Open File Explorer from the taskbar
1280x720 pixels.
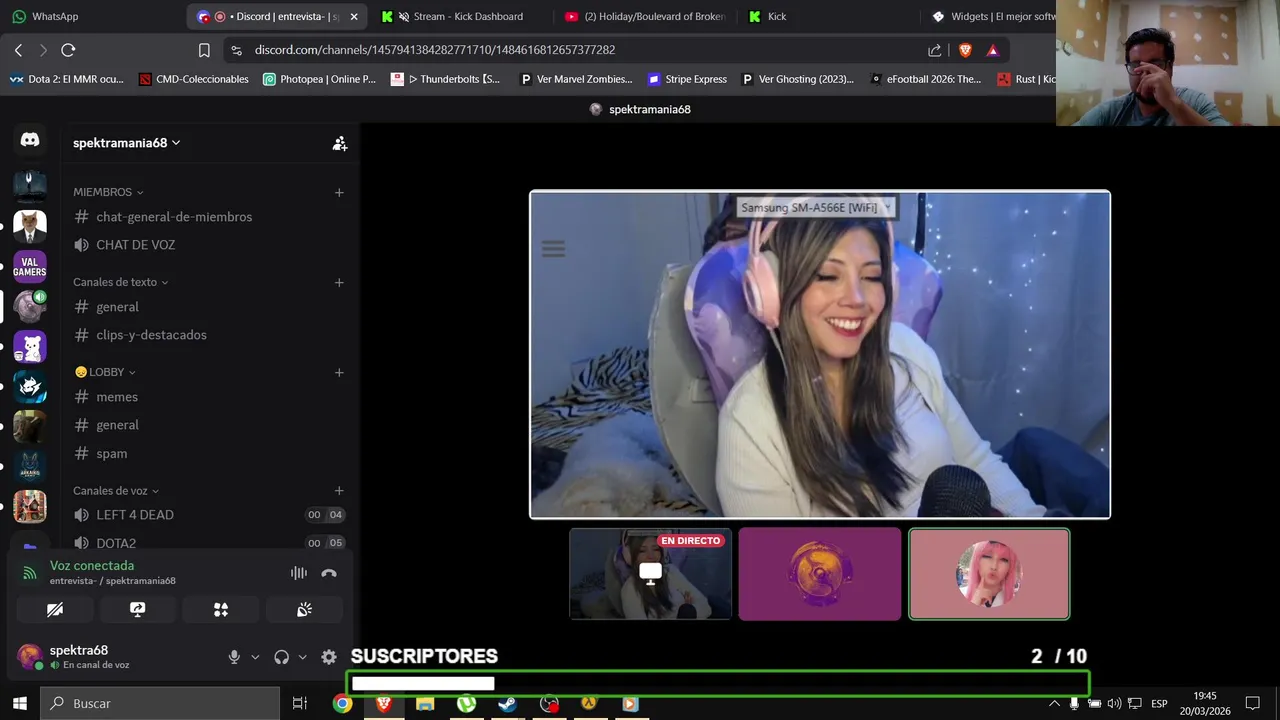click(x=425, y=704)
